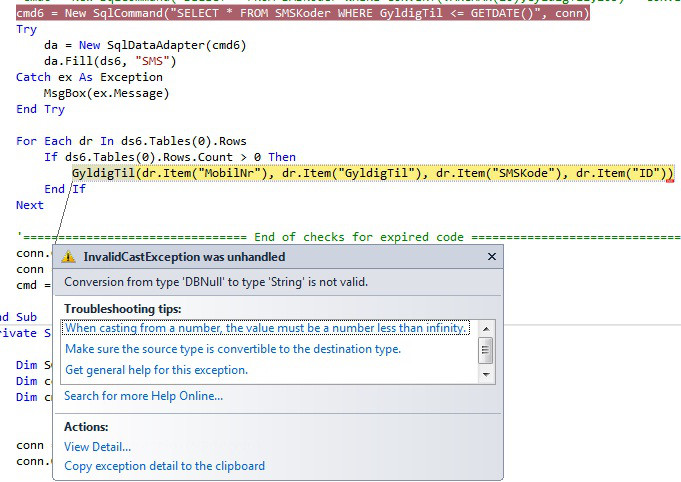Open Get general help for this exception
The width and height of the screenshot is (681, 482).
[156, 370]
